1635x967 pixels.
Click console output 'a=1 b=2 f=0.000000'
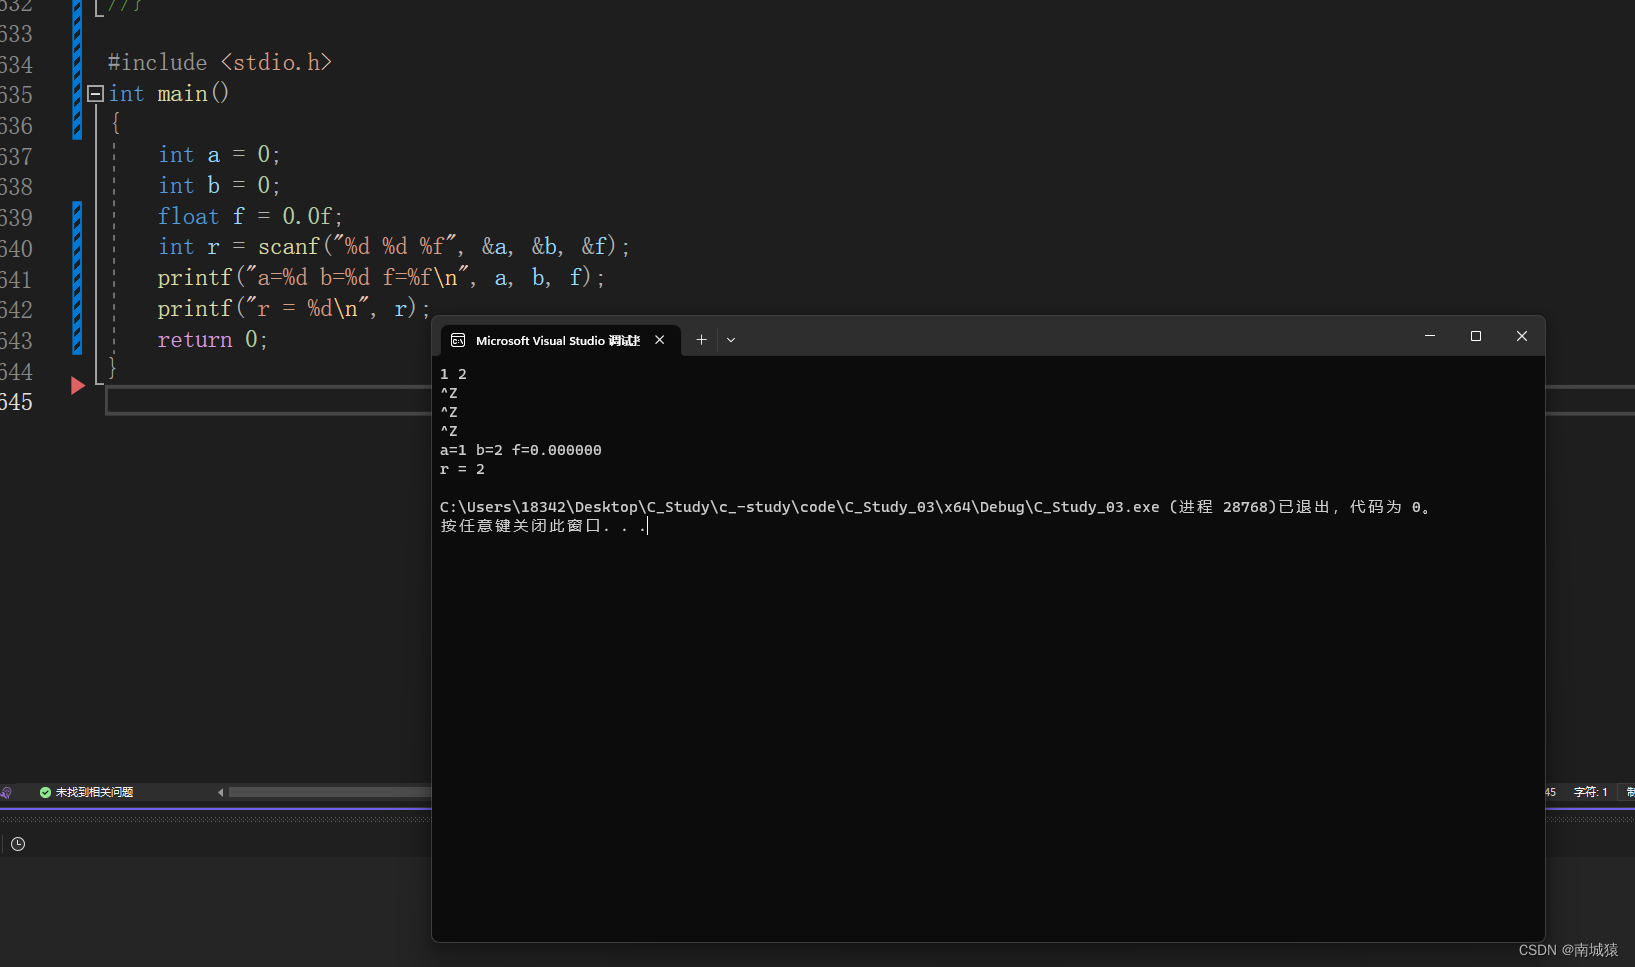coord(521,450)
